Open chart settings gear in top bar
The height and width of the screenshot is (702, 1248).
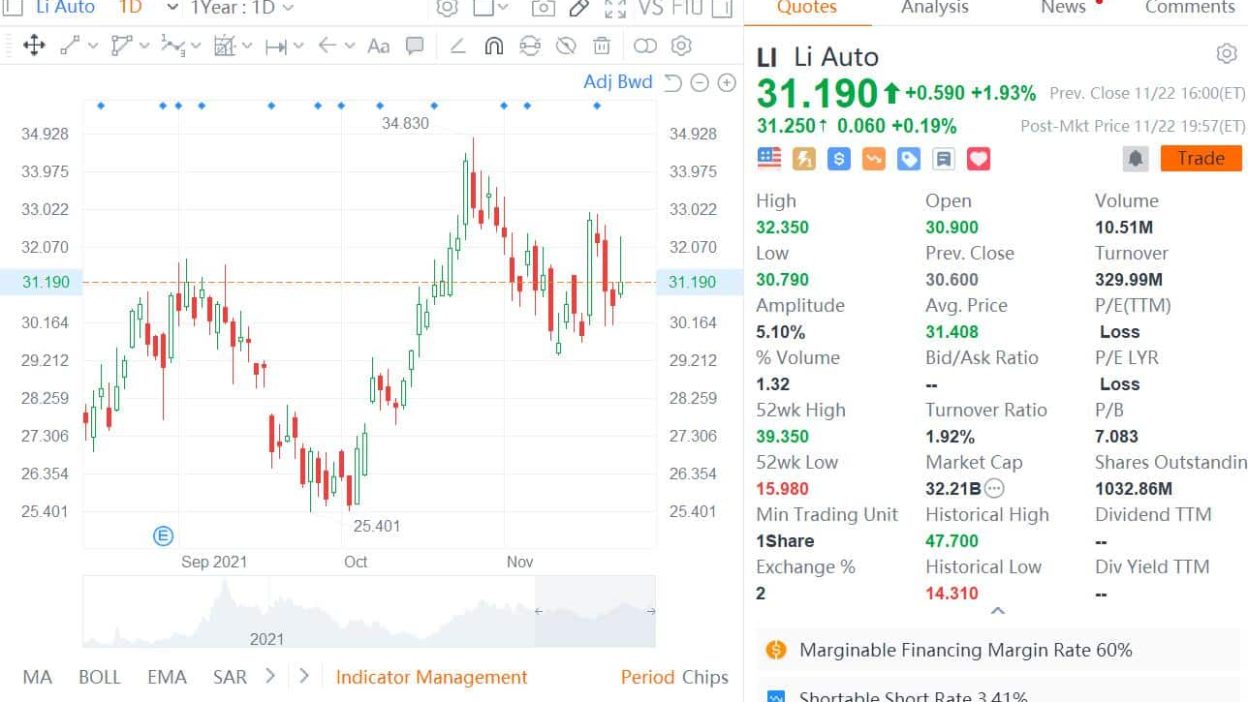click(x=447, y=8)
